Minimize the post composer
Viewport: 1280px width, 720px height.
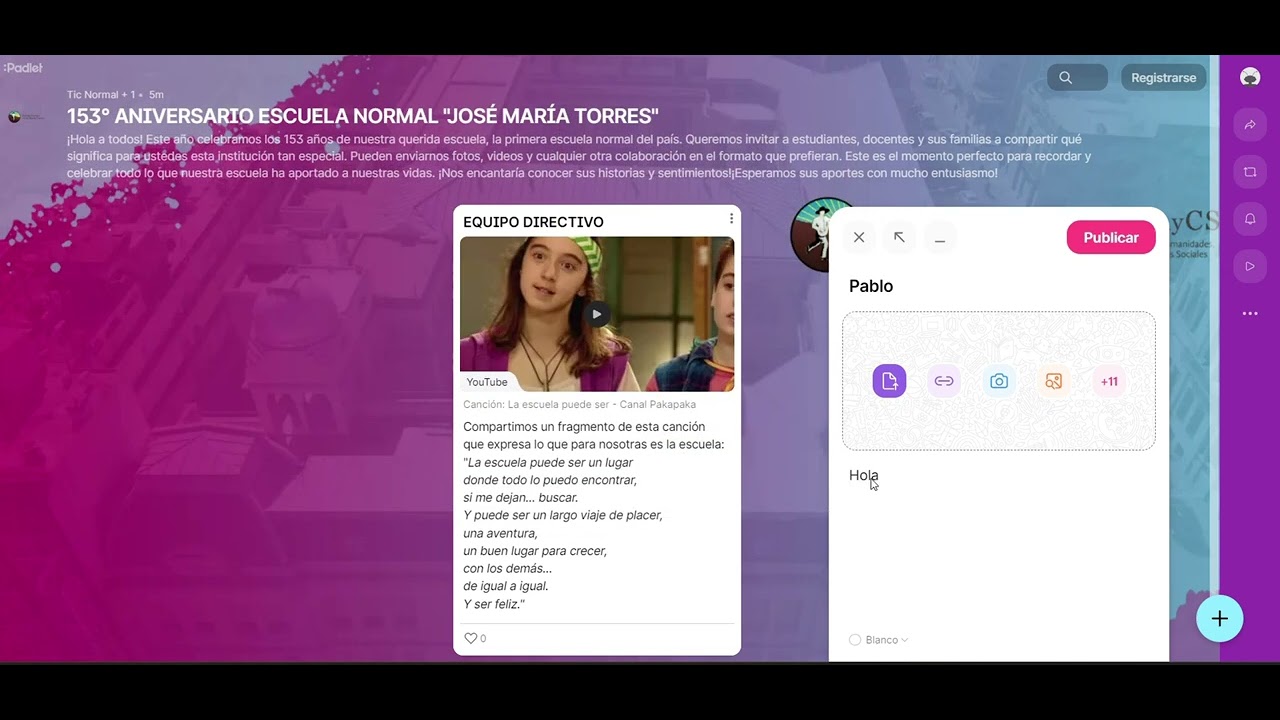click(x=940, y=238)
